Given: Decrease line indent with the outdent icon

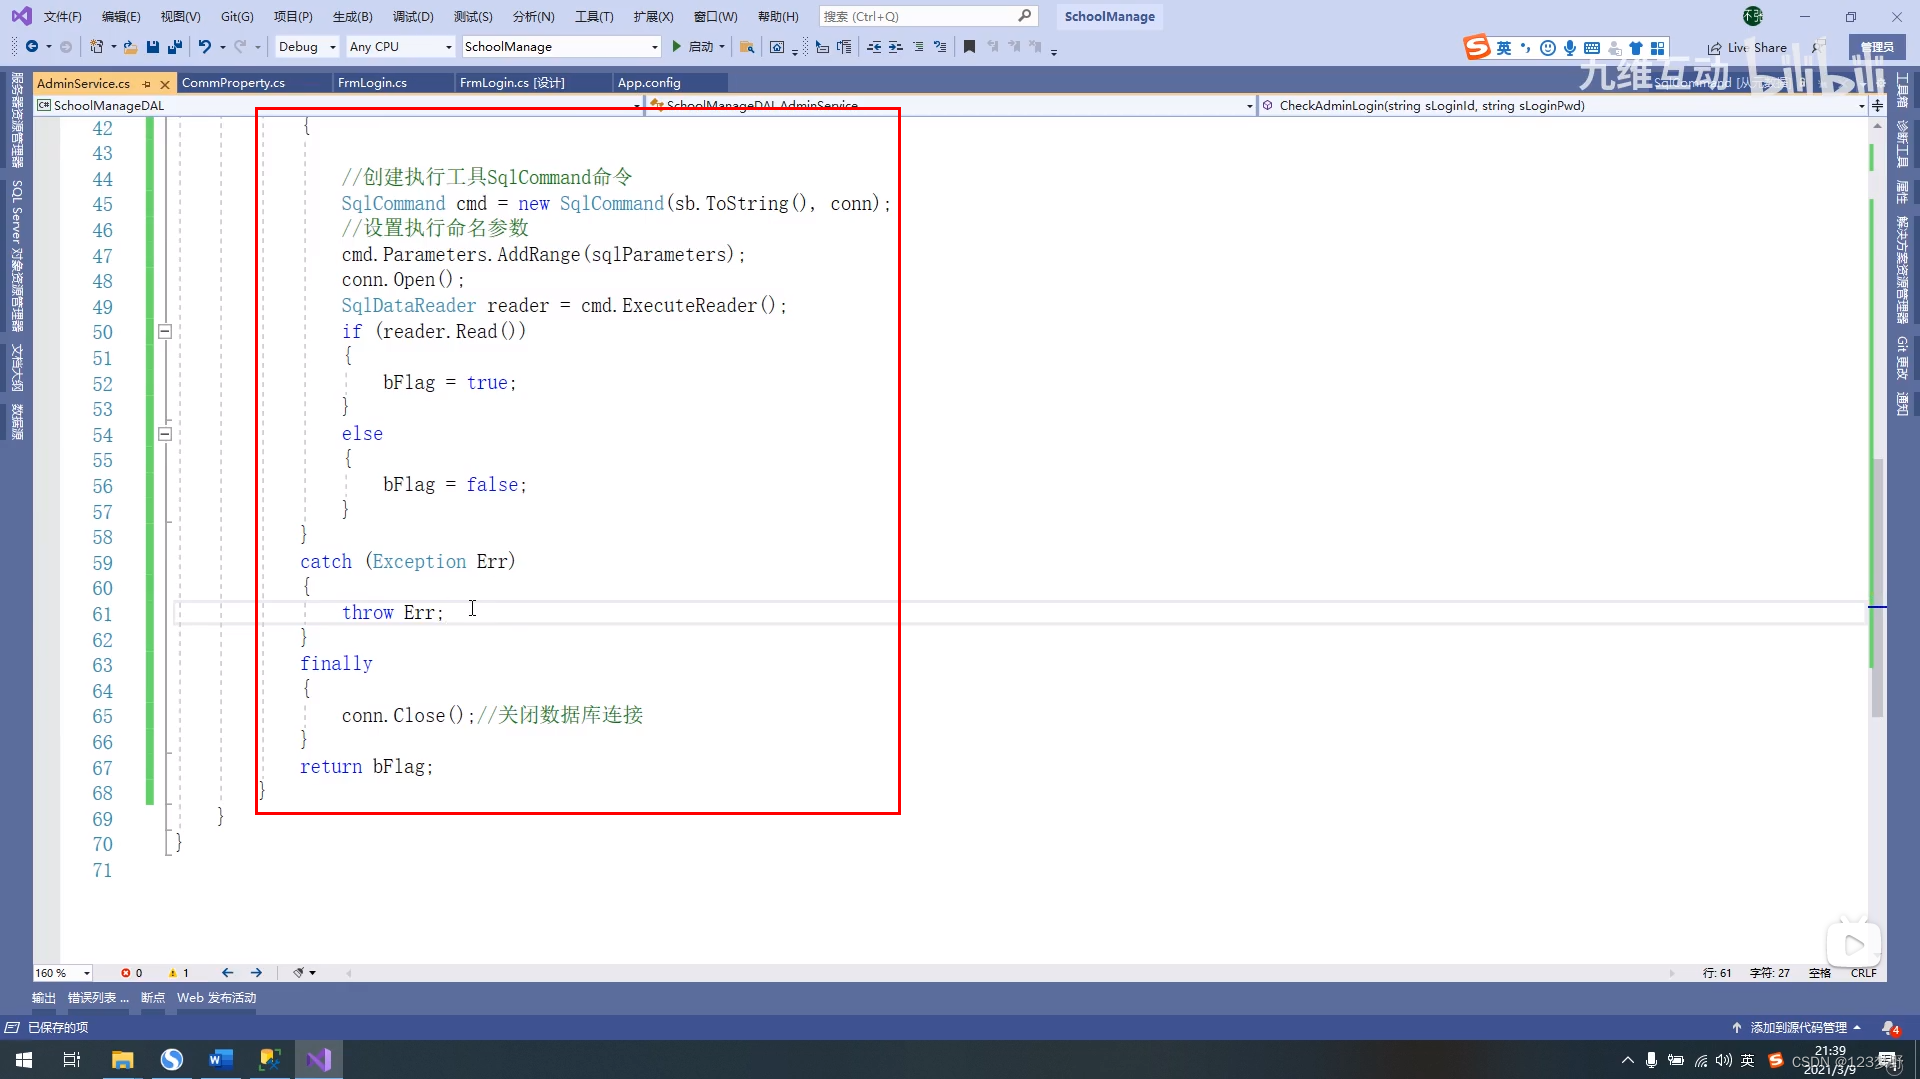Looking at the screenshot, I should tap(874, 47).
